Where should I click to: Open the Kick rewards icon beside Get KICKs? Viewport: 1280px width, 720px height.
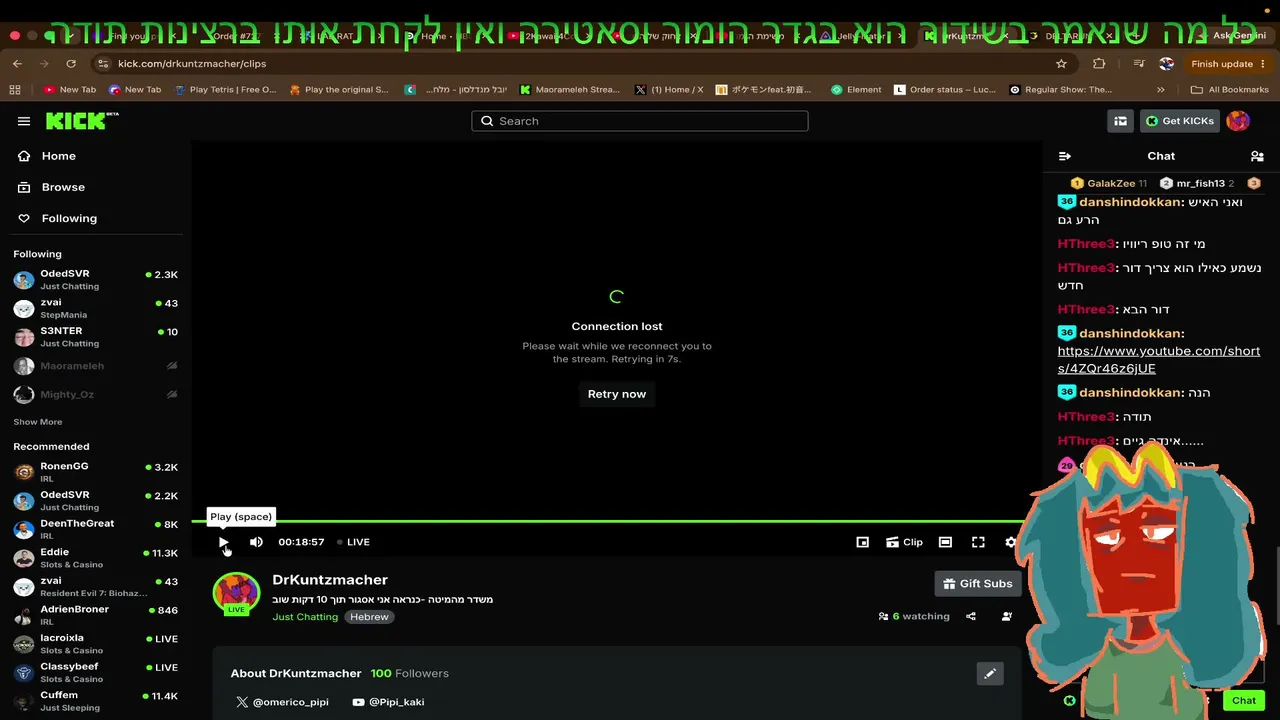1120,121
